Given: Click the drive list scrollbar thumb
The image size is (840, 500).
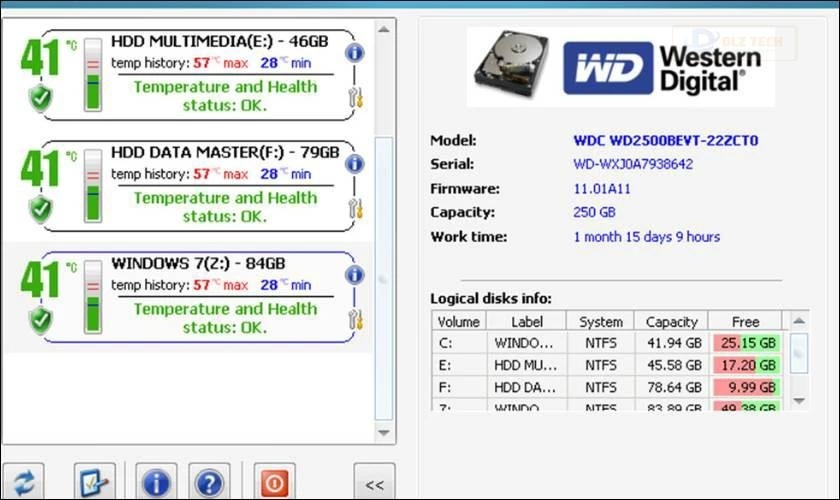Looking at the screenshot, I should coord(384,279).
